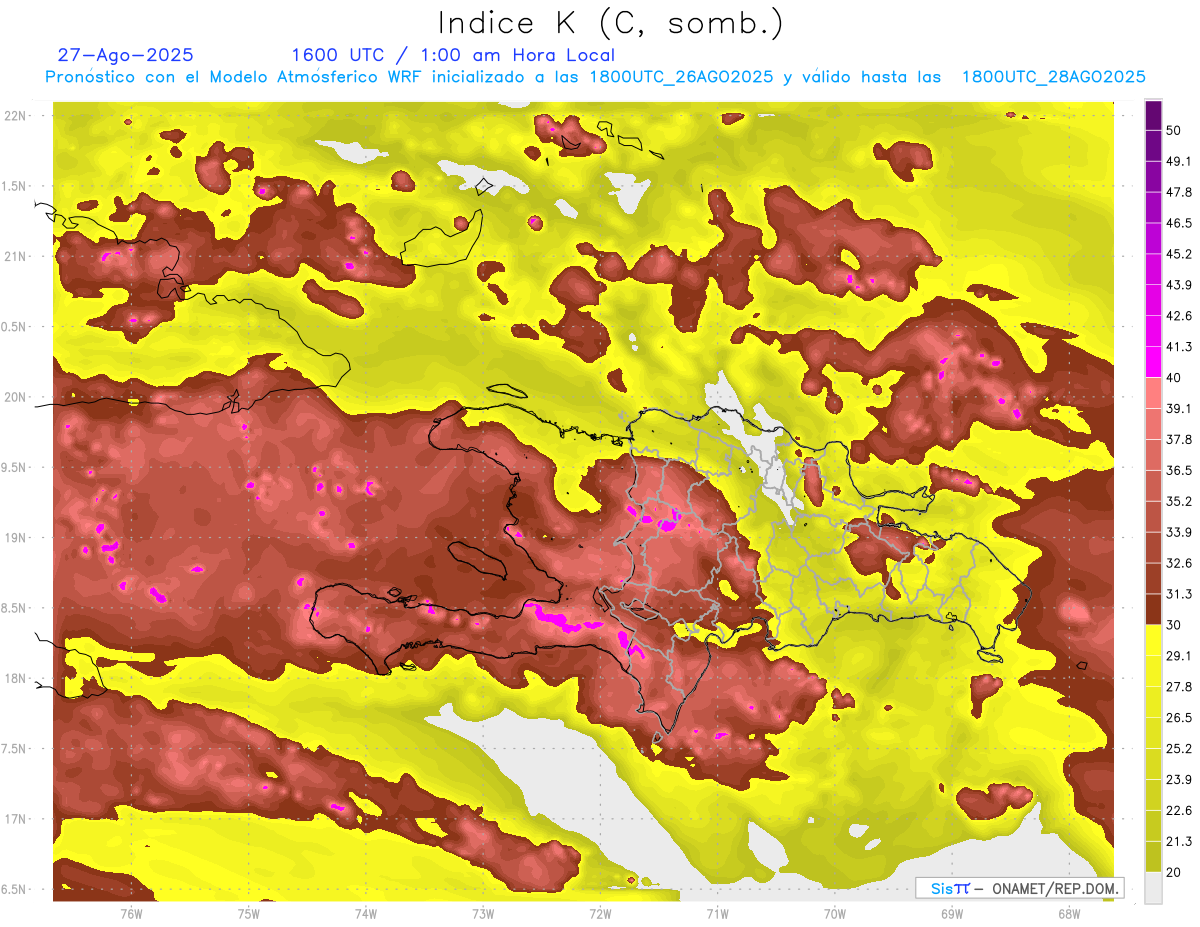This screenshot has height=927, width=1200.
Task: Click the colorbar value "21.3"
Action: [1179, 841]
